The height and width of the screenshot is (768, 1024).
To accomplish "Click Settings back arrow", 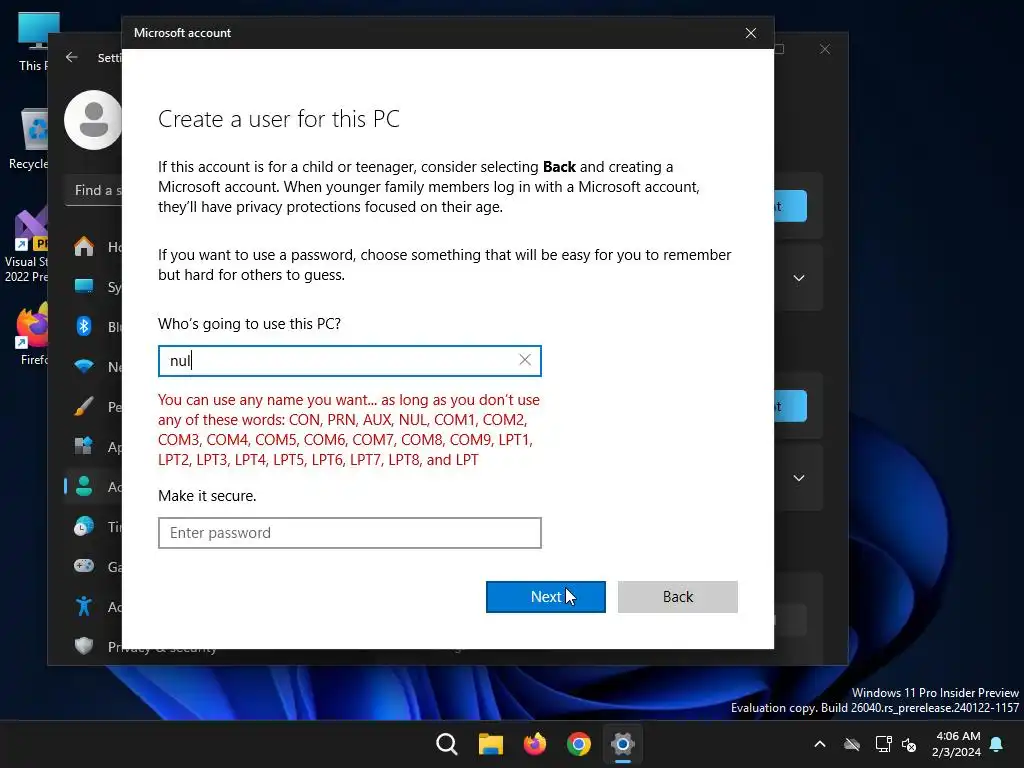I will click(x=72, y=57).
